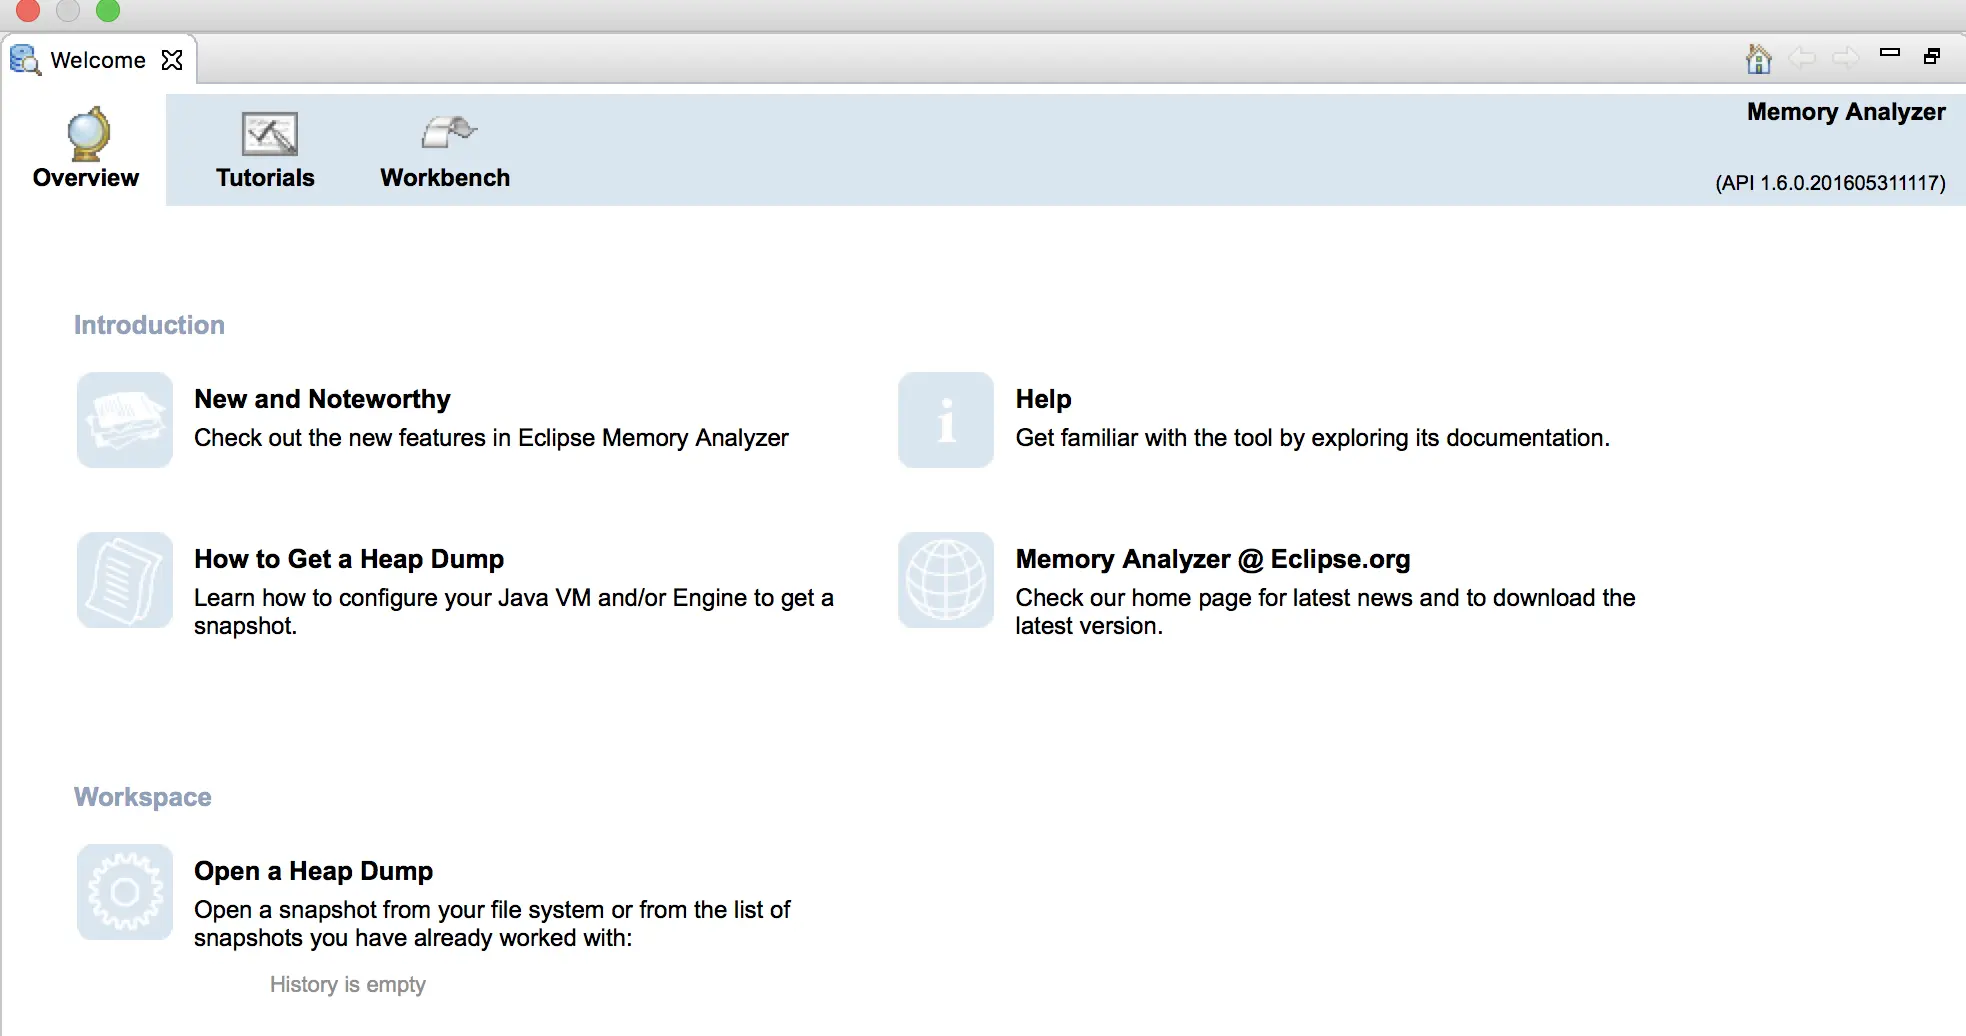1966x1036 pixels.
Task: Click the API version text '(API 1.6.0.201605311117)'
Action: point(1830,183)
